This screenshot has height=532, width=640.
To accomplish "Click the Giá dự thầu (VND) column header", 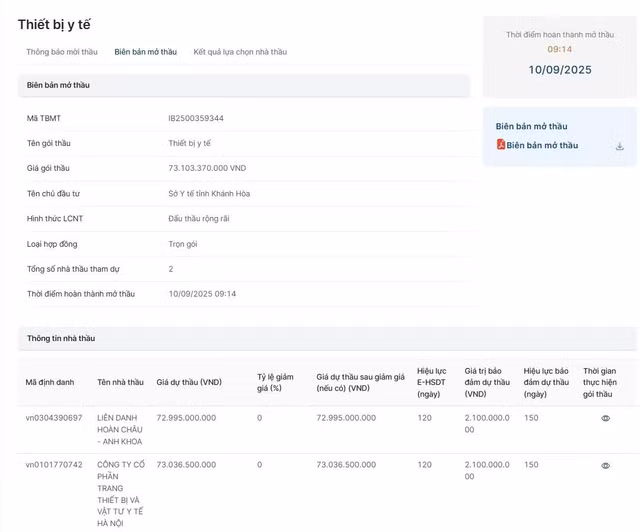I will click(x=189, y=382).
